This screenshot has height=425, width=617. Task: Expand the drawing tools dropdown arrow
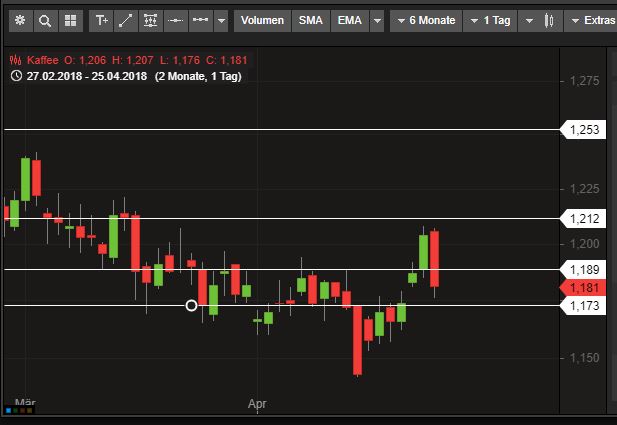(x=221, y=20)
